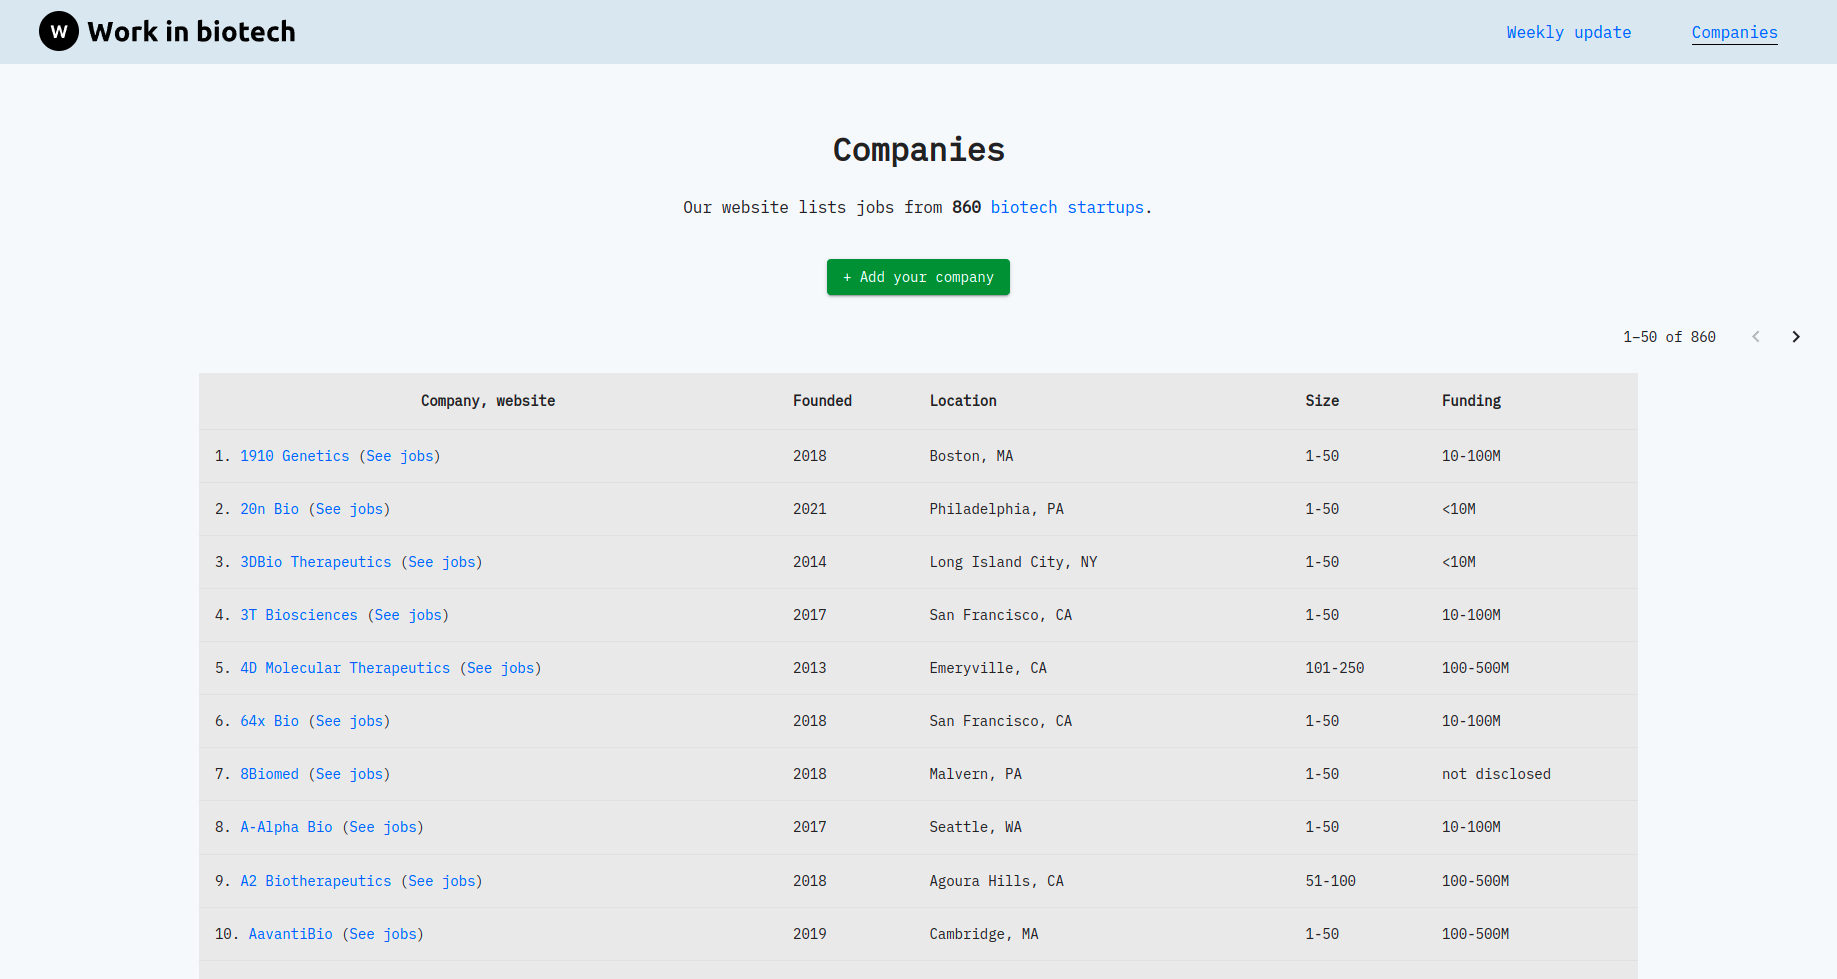Open 4D Molecular Therapeutics link
Viewport: 1837px width, 979px height.
345,668
